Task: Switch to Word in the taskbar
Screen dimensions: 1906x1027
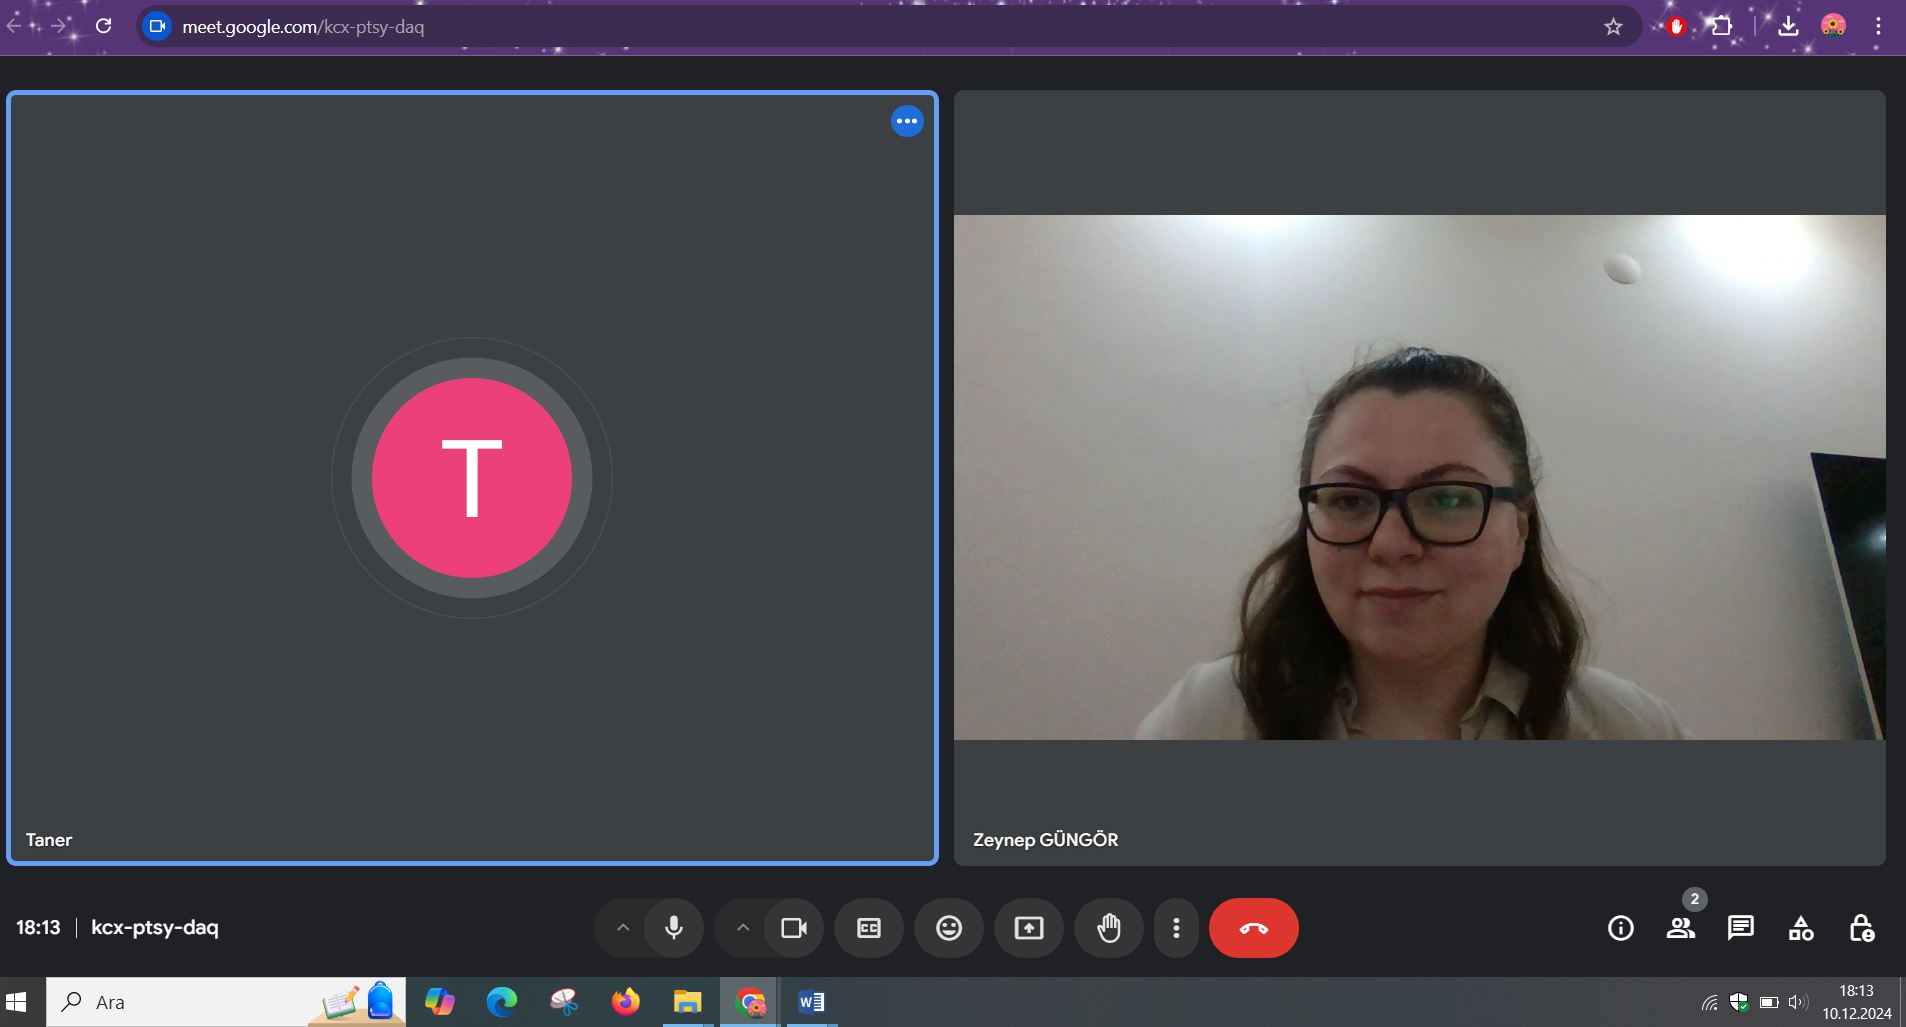Action: (812, 1002)
